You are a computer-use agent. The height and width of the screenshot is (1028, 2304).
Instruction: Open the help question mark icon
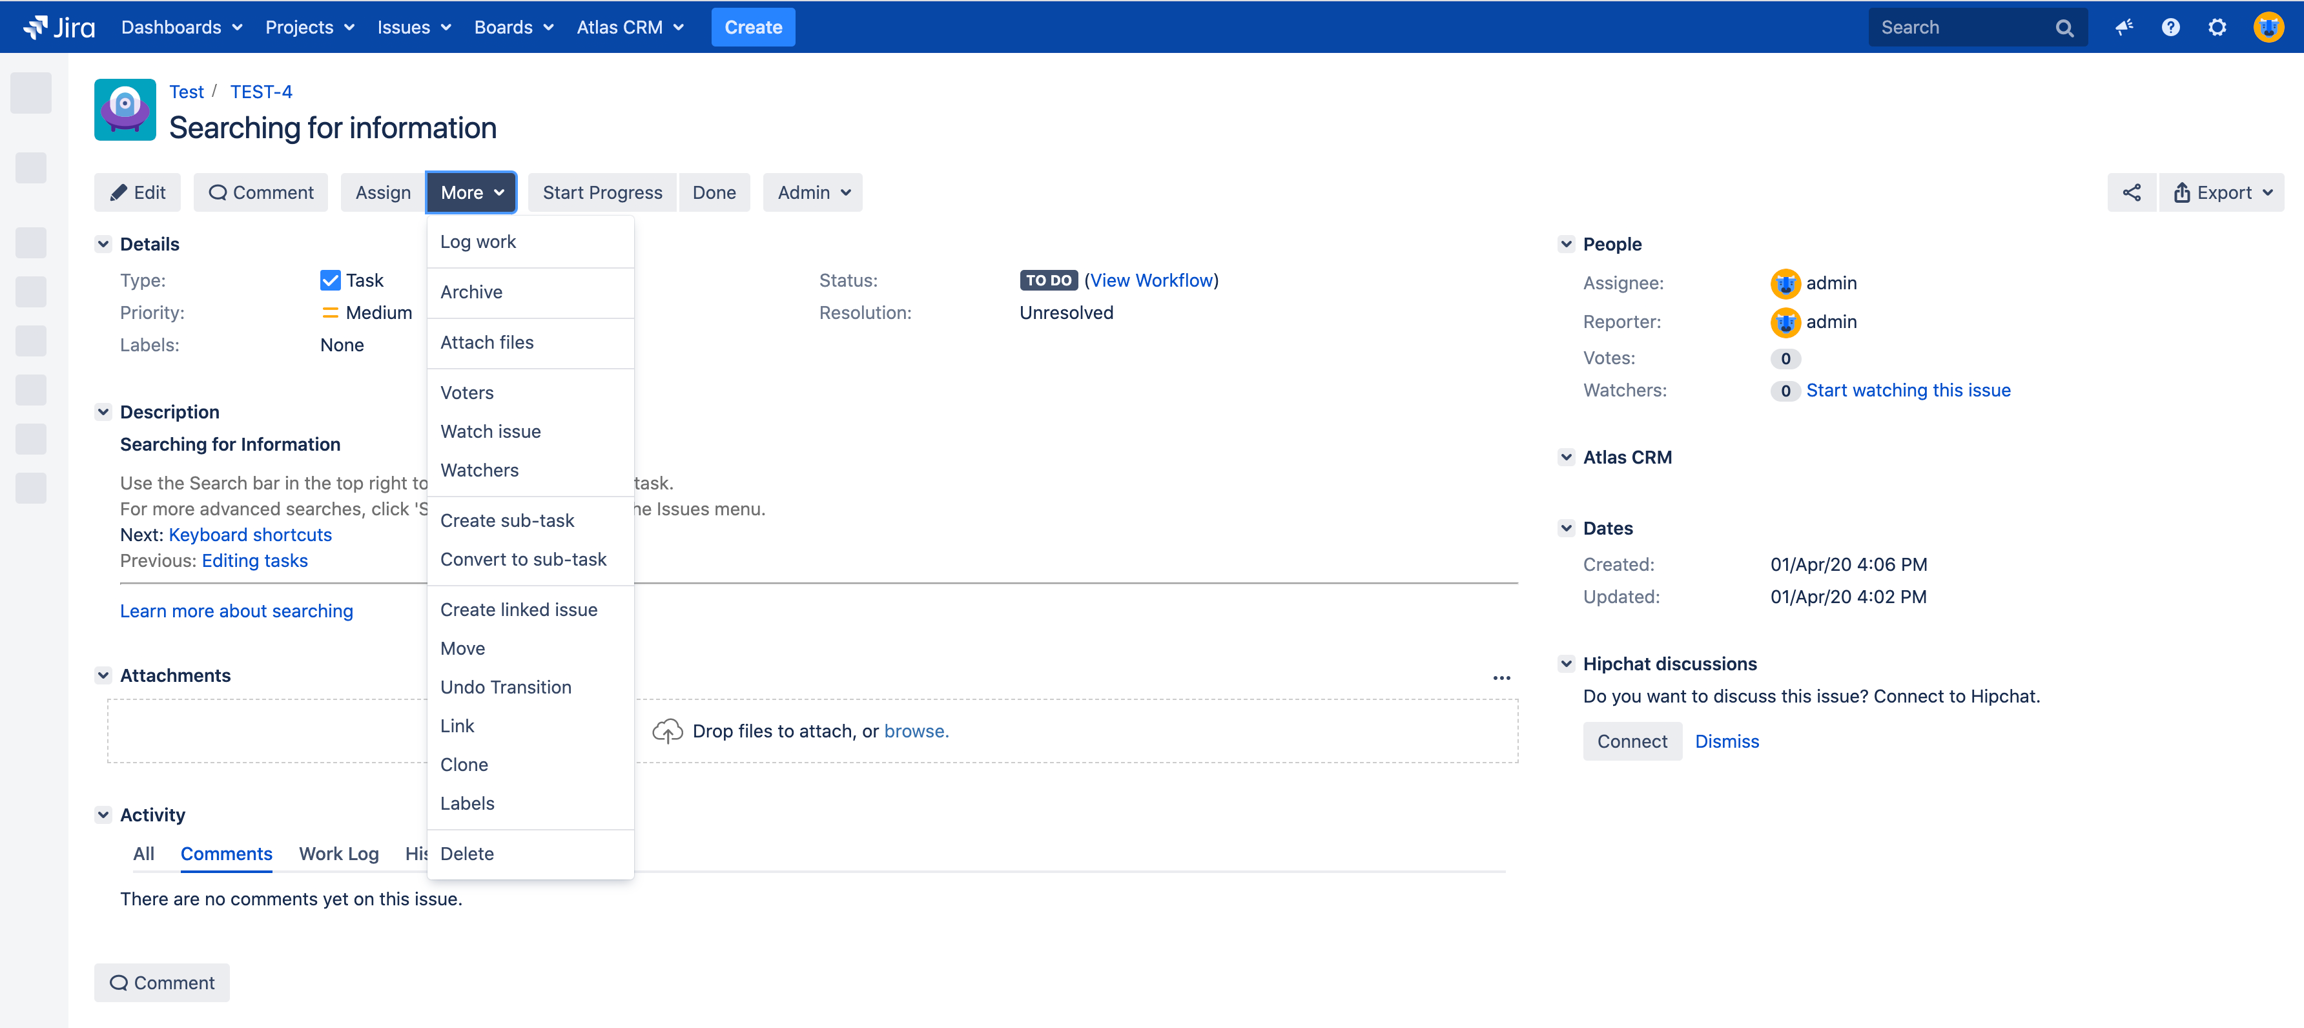(2170, 27)
